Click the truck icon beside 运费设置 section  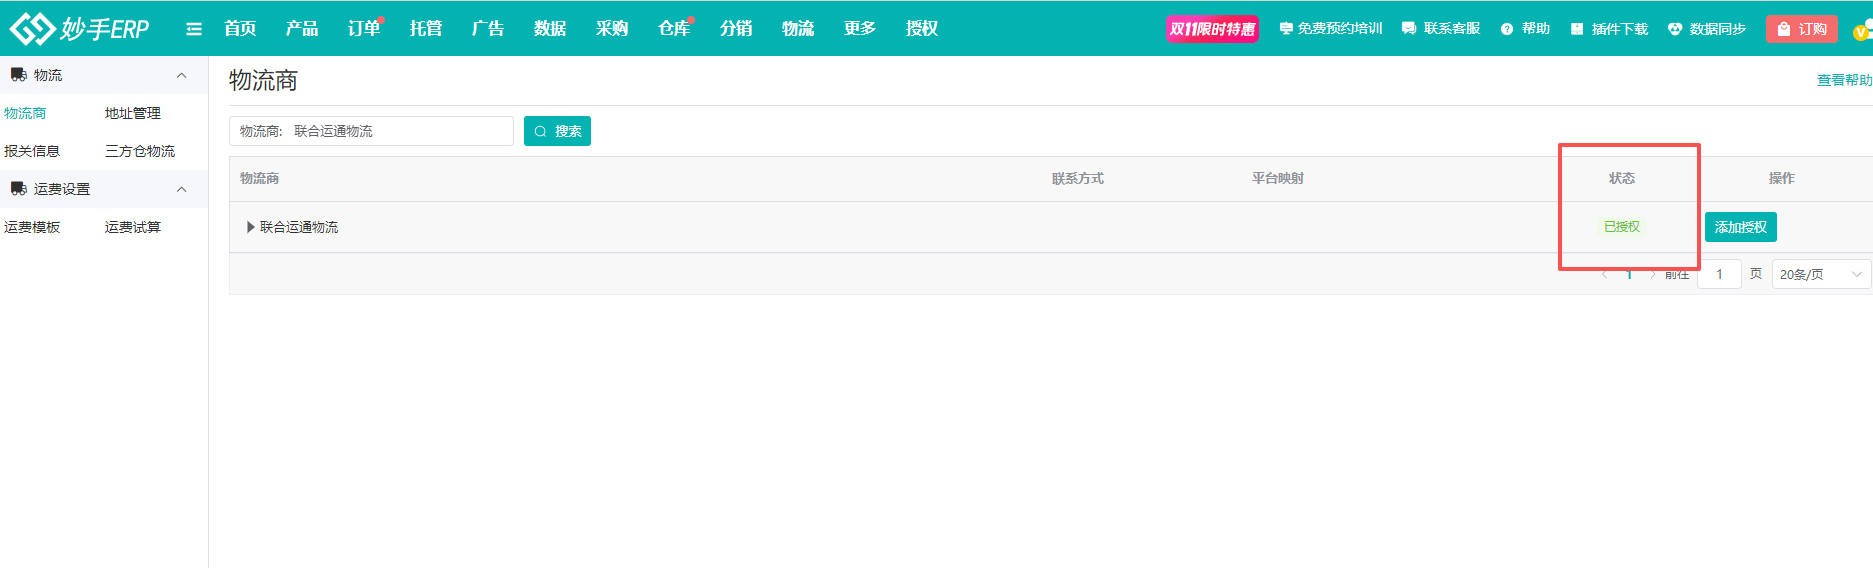[19, 189]
